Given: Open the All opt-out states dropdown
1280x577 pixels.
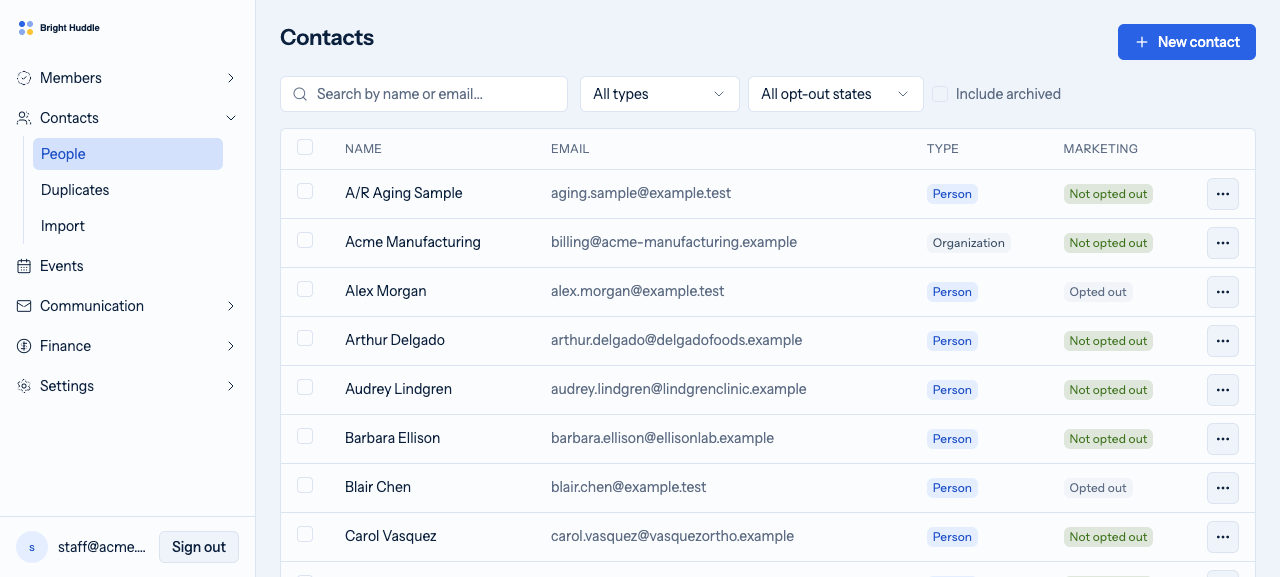Looking at the screenshot, I should (x=836, y=94).
